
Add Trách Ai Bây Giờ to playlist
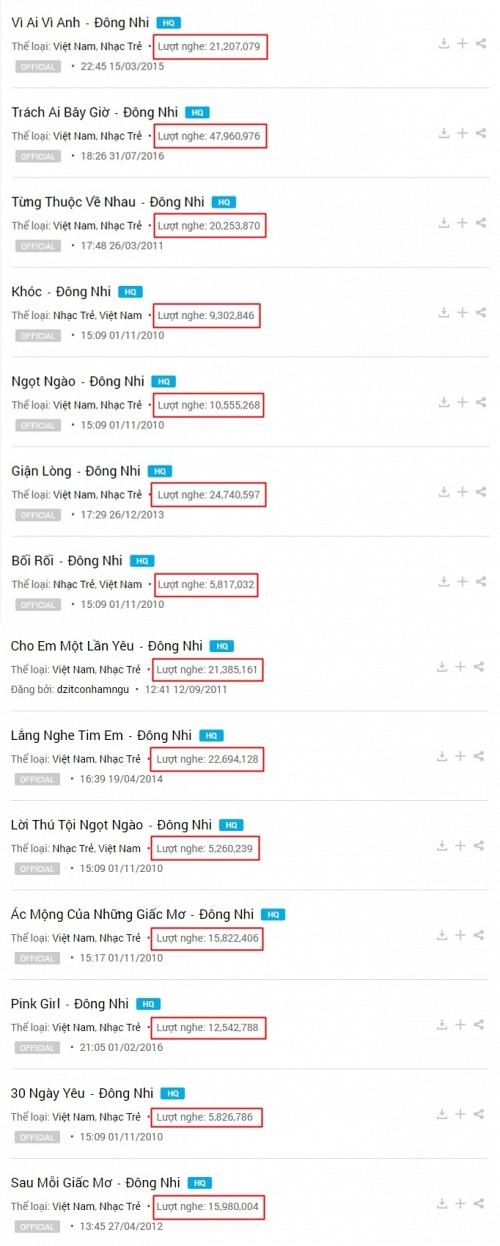coord(462,133)
